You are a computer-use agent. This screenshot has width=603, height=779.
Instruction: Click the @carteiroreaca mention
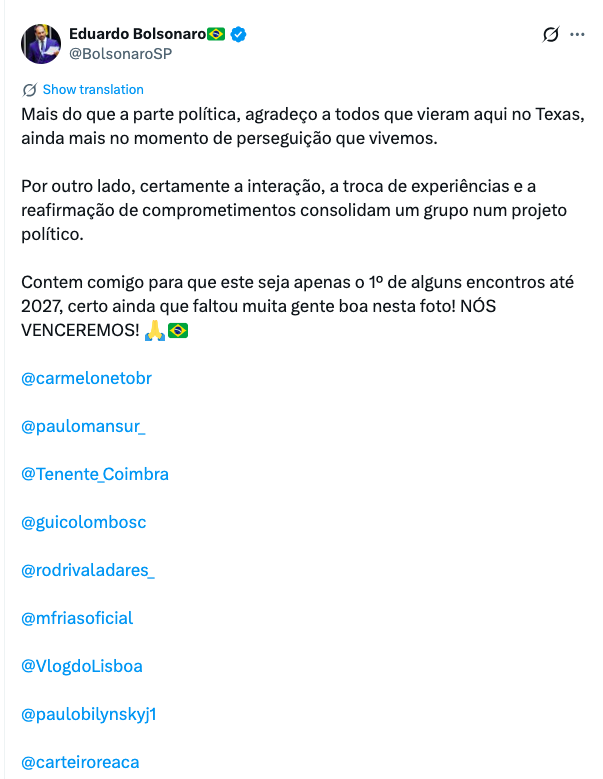click(80, 762)
